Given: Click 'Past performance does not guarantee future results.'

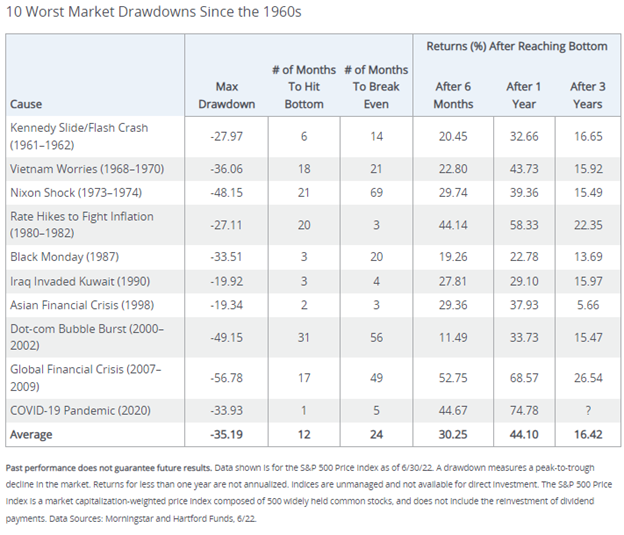Looking at the screenshot, I should [x=109, y=468].
